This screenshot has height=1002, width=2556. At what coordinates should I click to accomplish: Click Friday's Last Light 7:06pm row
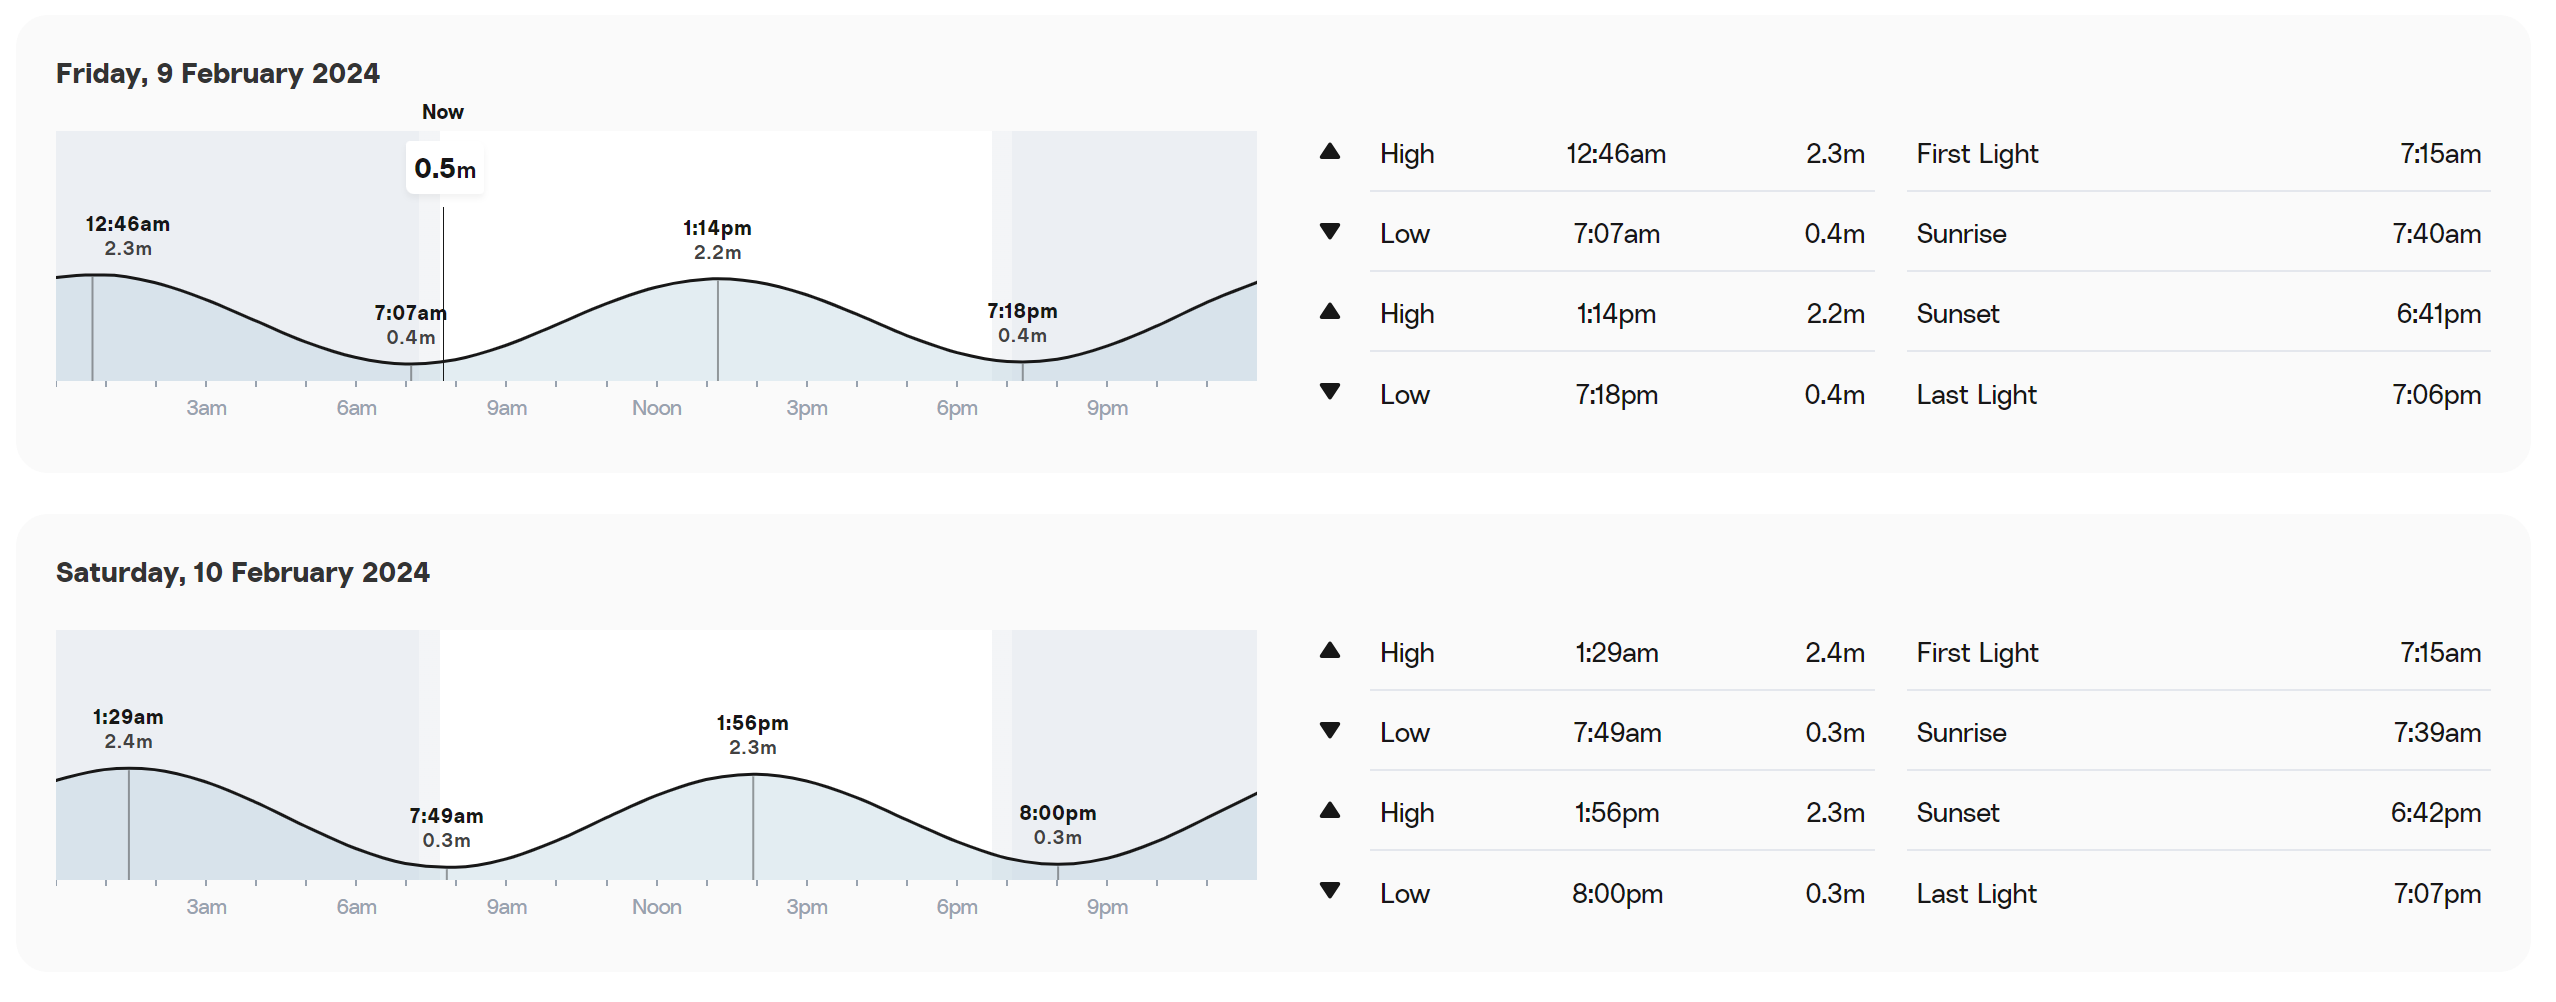(2198, 394)
